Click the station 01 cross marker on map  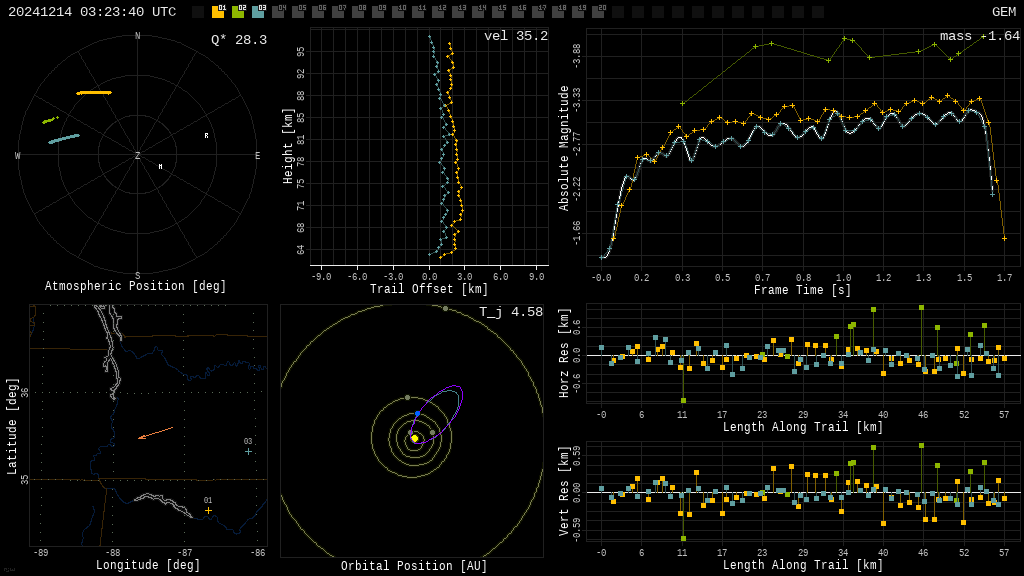[x=208, y=510]
